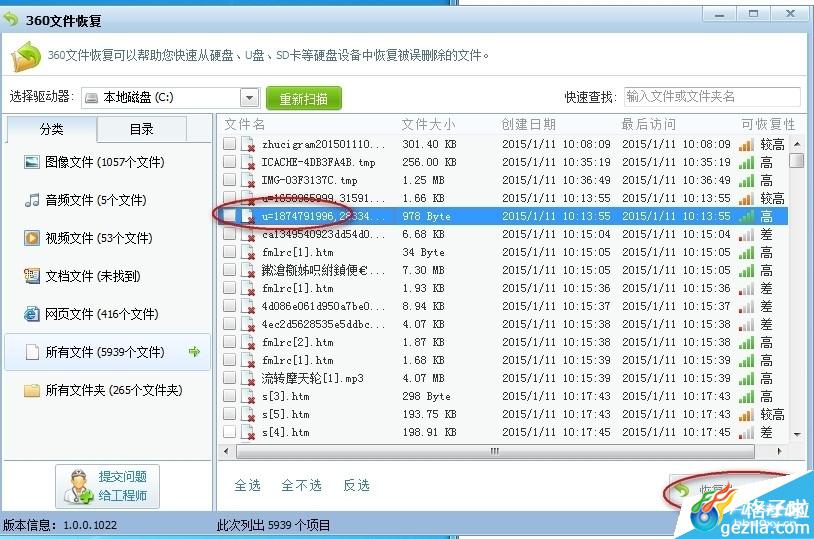Screen dimensions: 814x539
Task: Sort by 创建日期 column header
Action: point(528,125)
